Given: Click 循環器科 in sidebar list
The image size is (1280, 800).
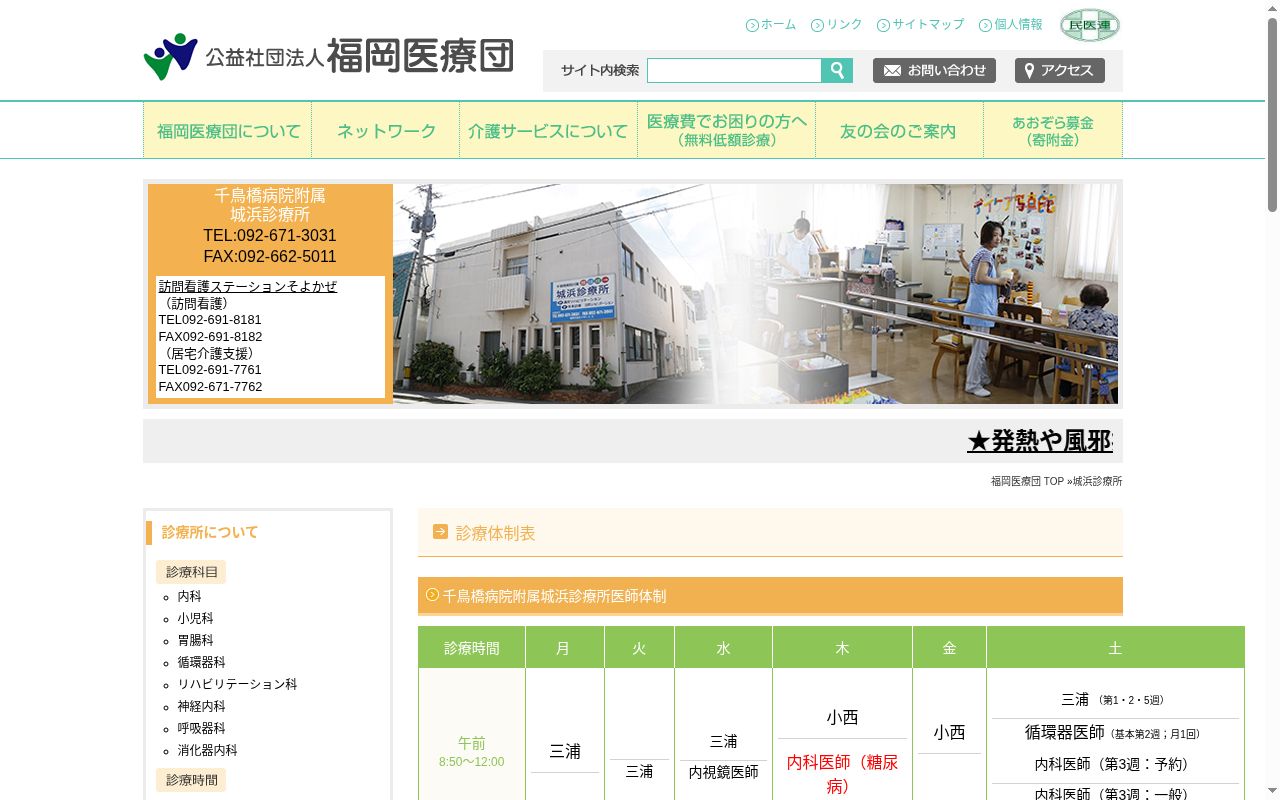Looking at the screenshot, I should pyautogui.click(x=201, y=662).
